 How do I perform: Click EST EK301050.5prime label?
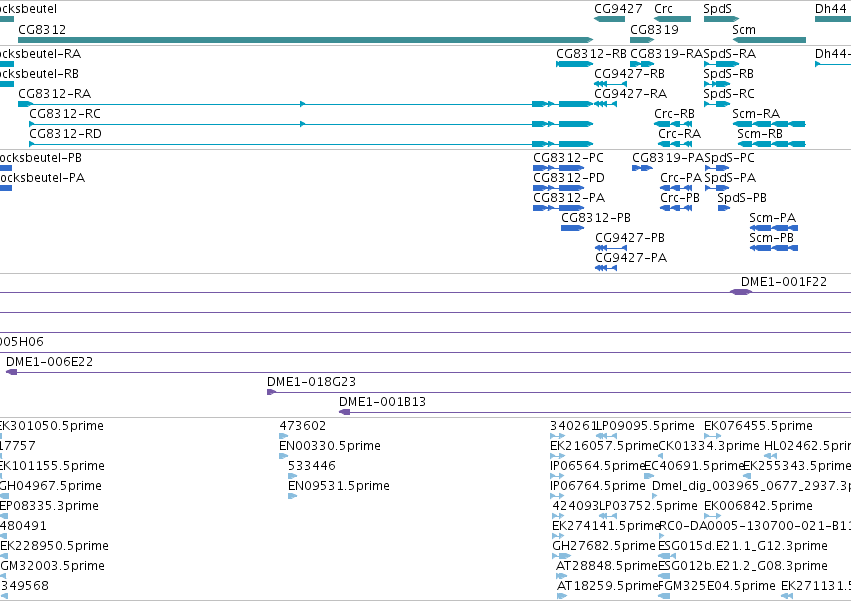52,426
